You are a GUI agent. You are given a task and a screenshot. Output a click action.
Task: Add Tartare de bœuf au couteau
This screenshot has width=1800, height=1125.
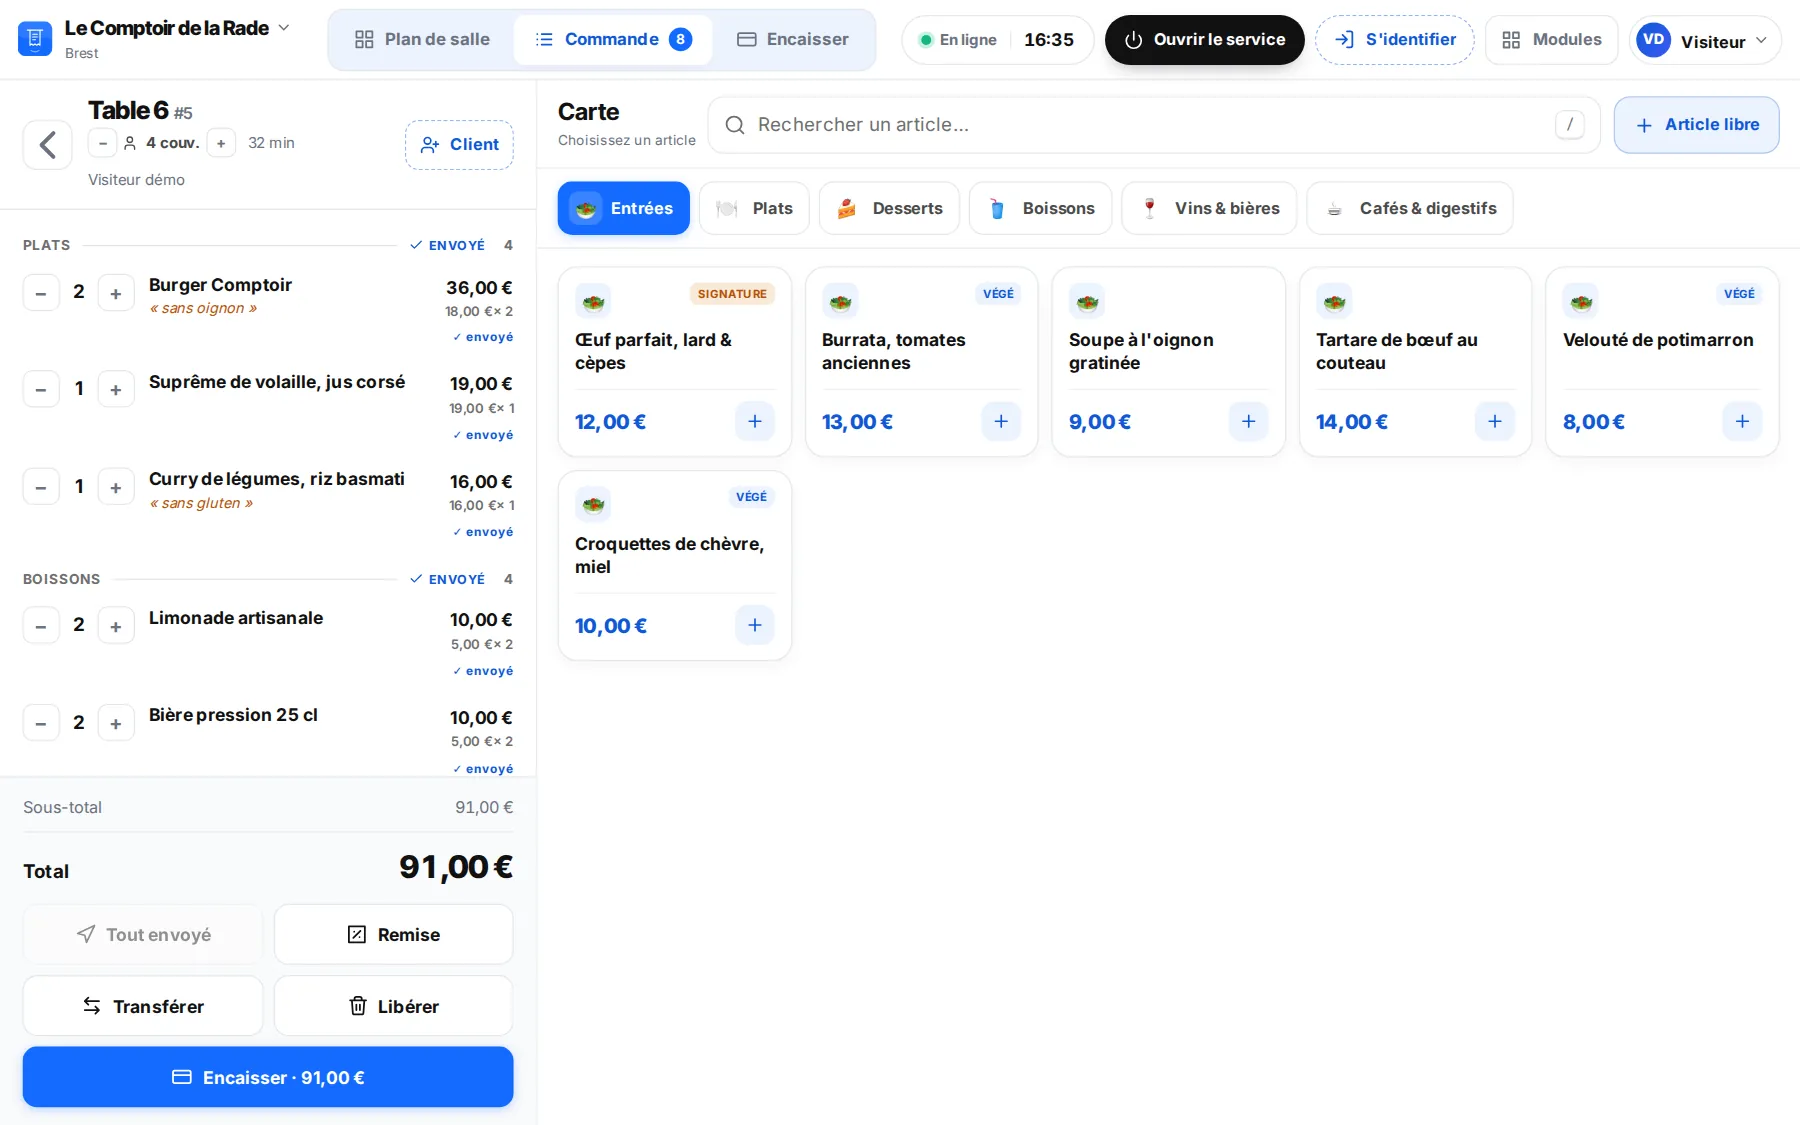click(x=1495, y=421)
